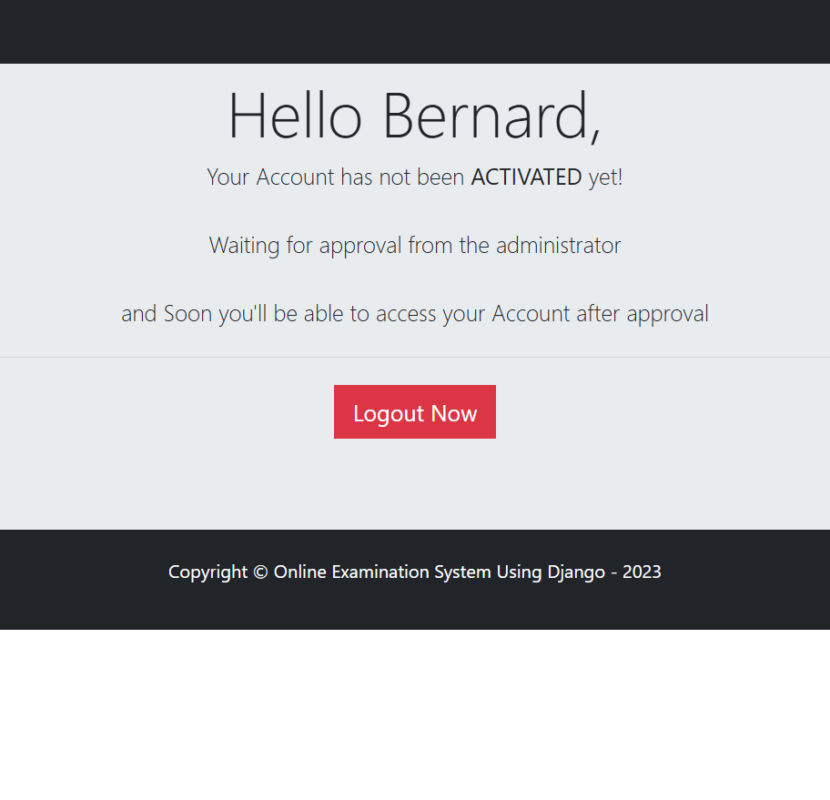This screenshot has height=800, width=830.
Task: Click the word Hello in the heading
Action: (x=295, y=115)
